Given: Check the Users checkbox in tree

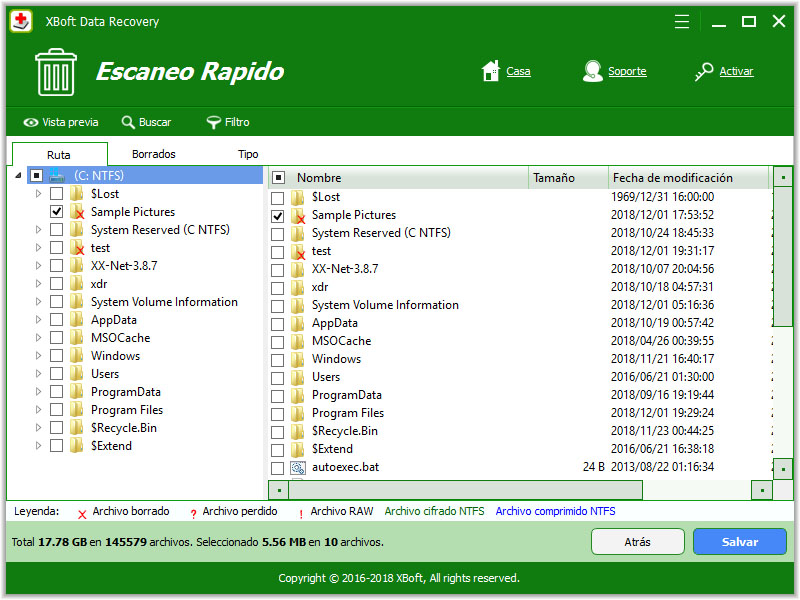Looking at the screenshot, I should pos(56,374).
